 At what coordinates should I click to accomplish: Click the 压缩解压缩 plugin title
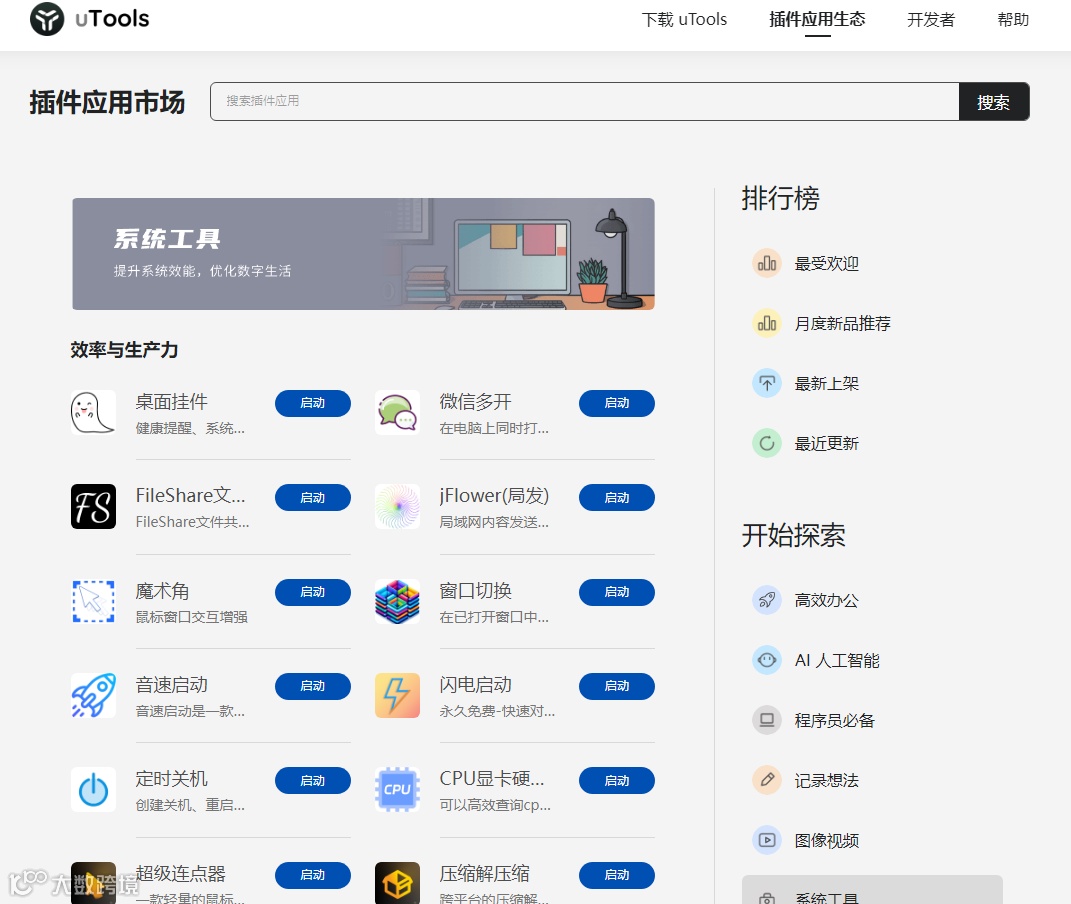pos(484,873)
